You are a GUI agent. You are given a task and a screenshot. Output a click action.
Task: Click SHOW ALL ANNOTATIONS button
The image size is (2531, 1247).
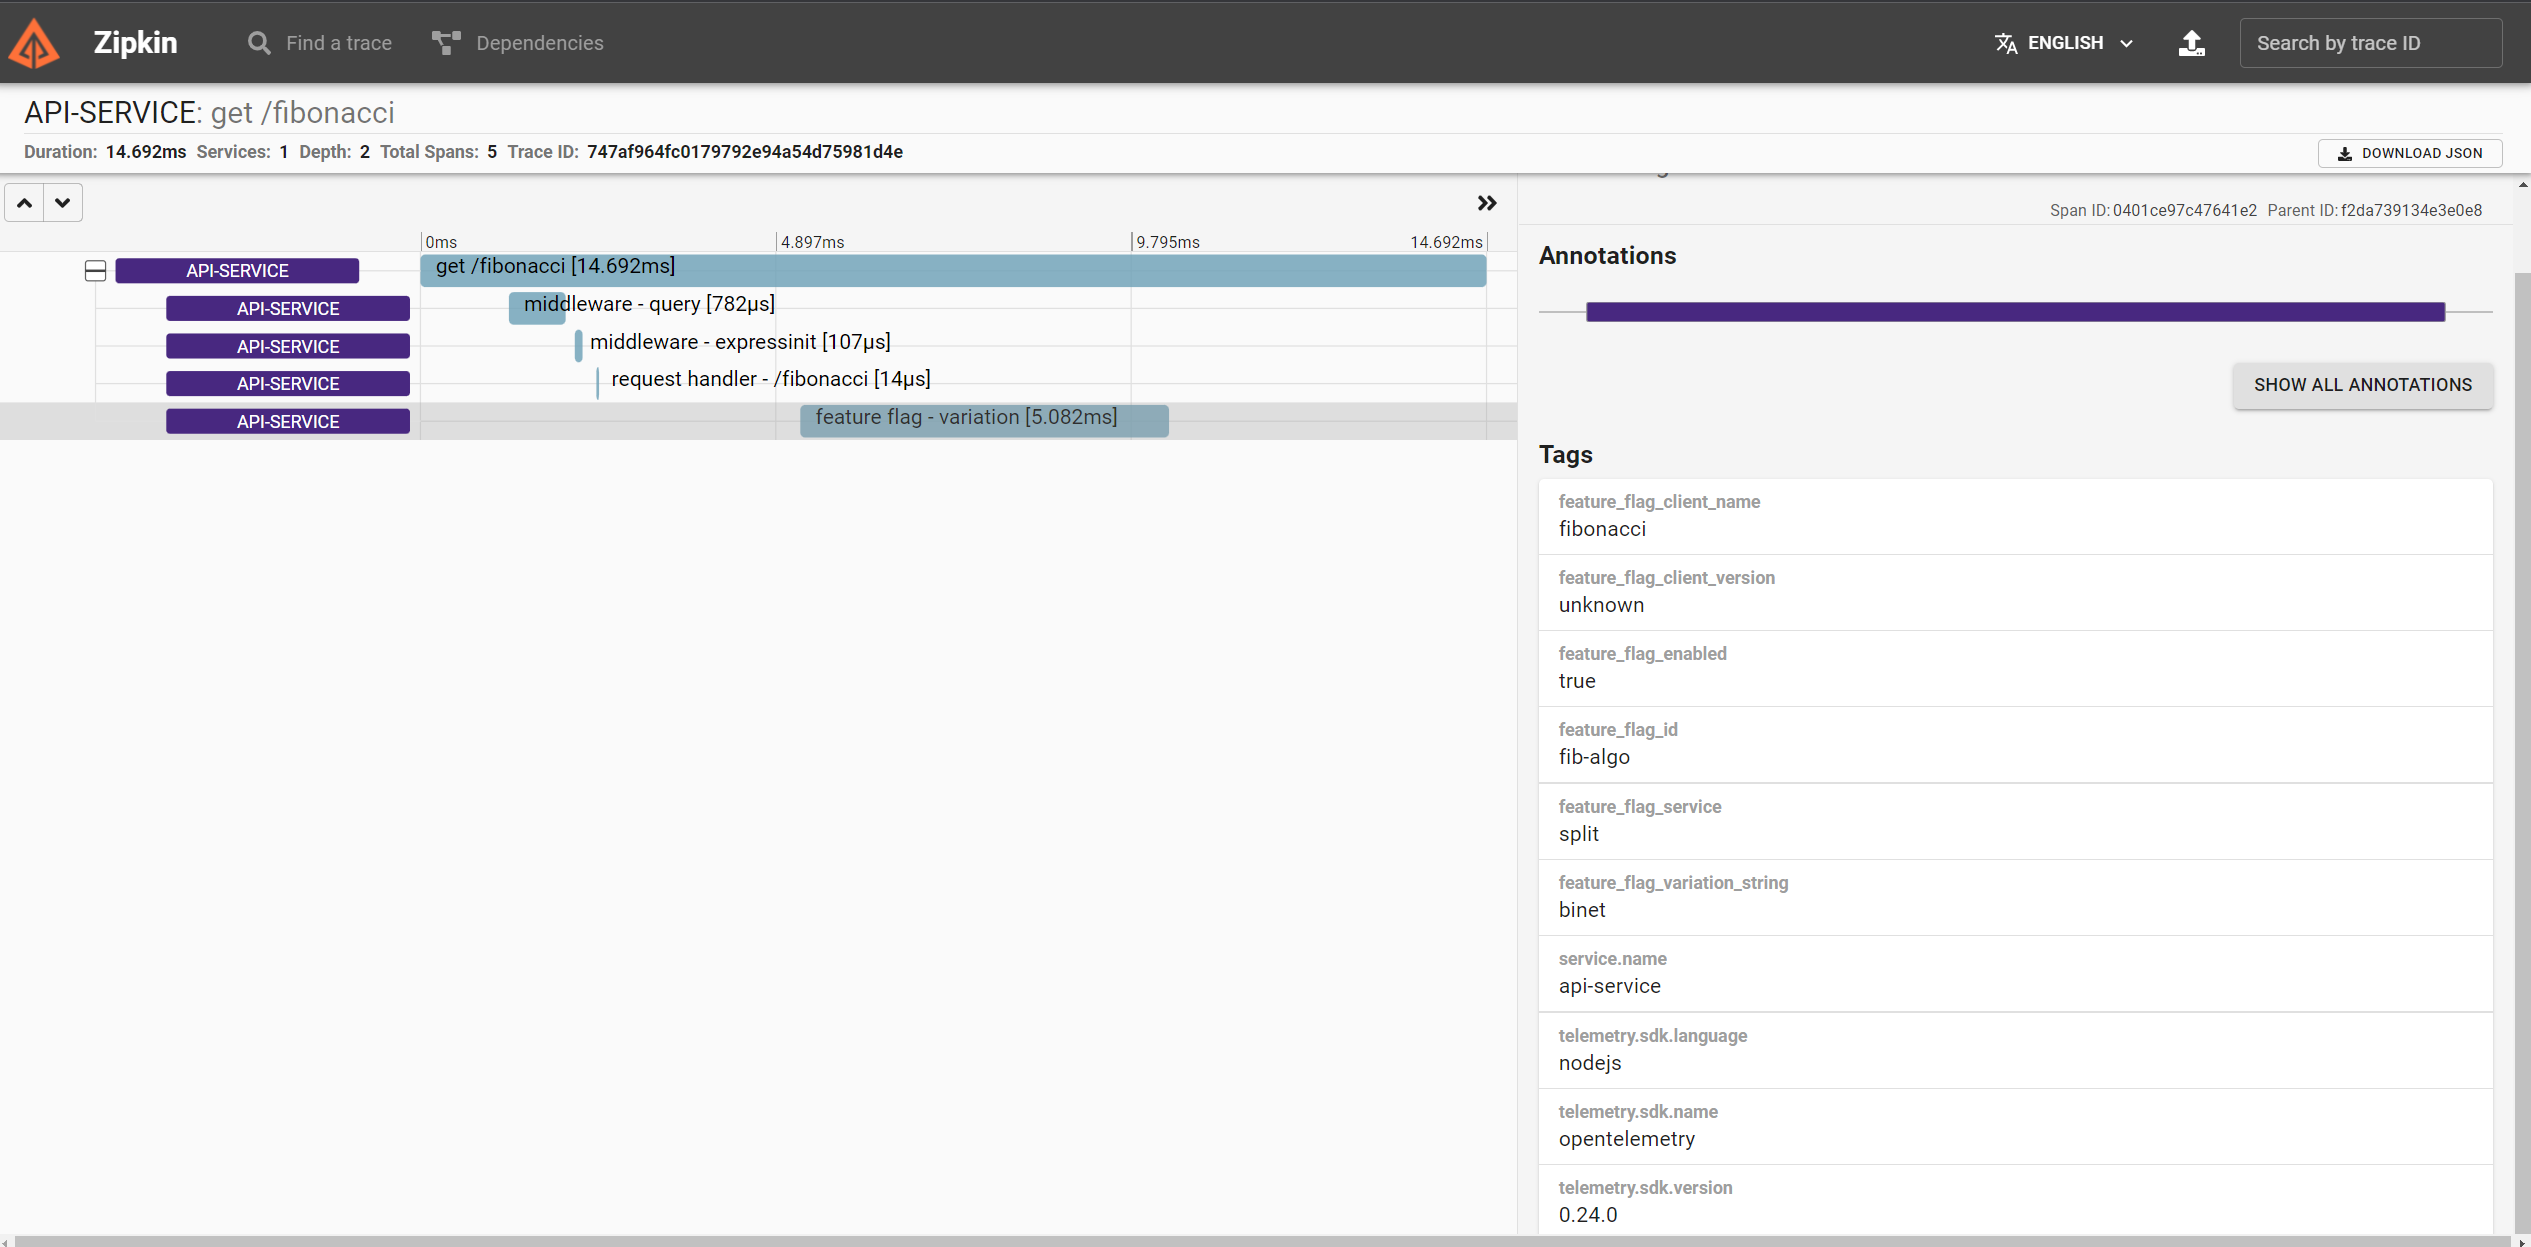click(2362, 385)
